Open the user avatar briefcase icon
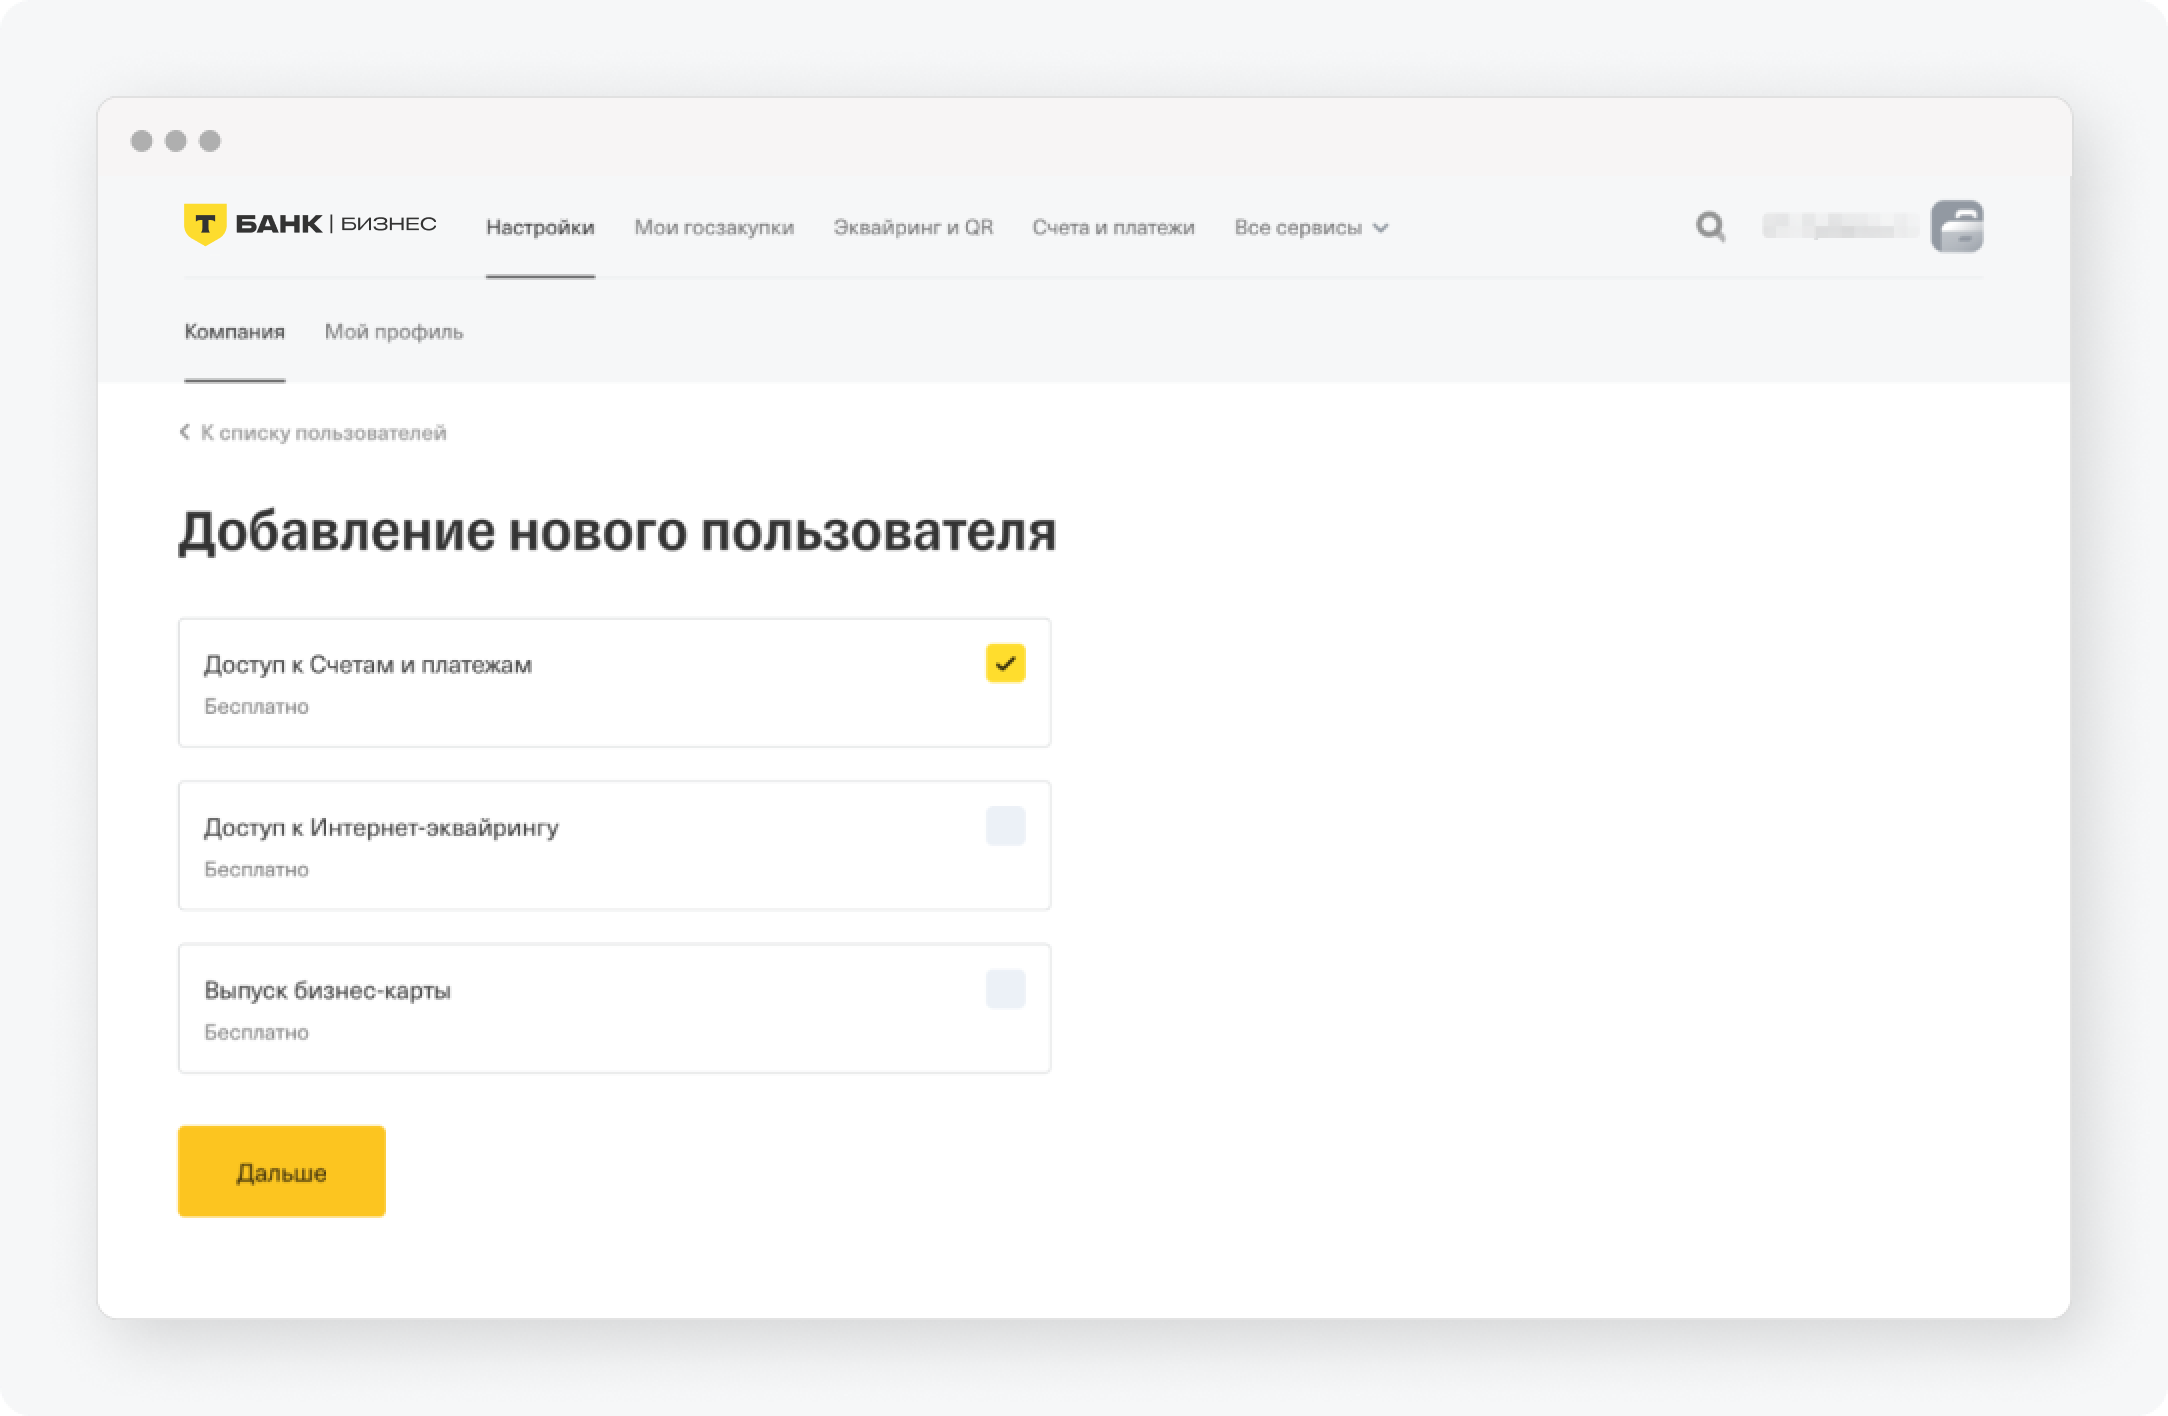This screenshot has height=1416, width=2168. coord(1957,226)
